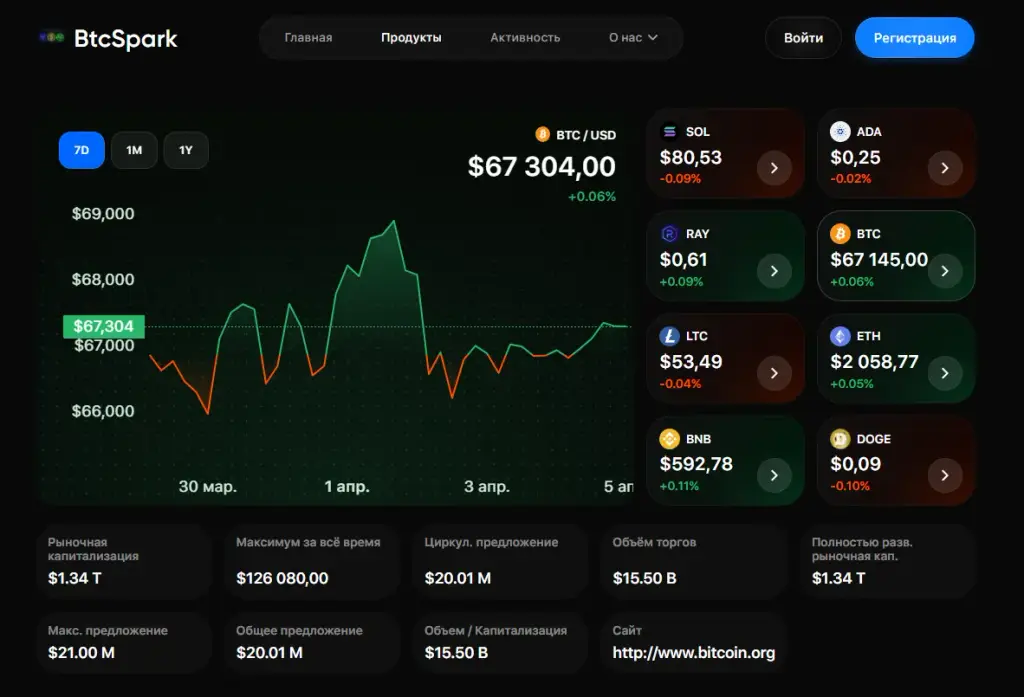
Task: Click the RAY price $0,61
Action: point(683,260)
